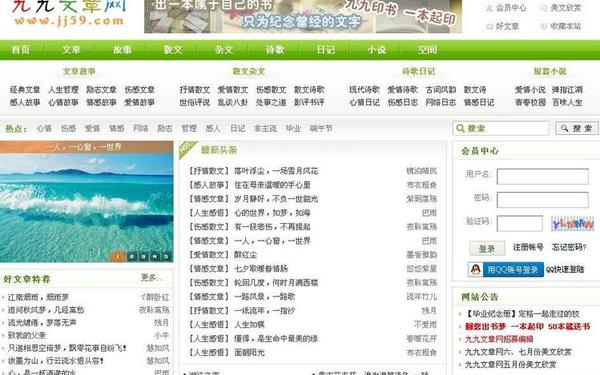This screenshot has height=375, width=600.
Task: Focus the 搜索 search input field
Action: 501,128
